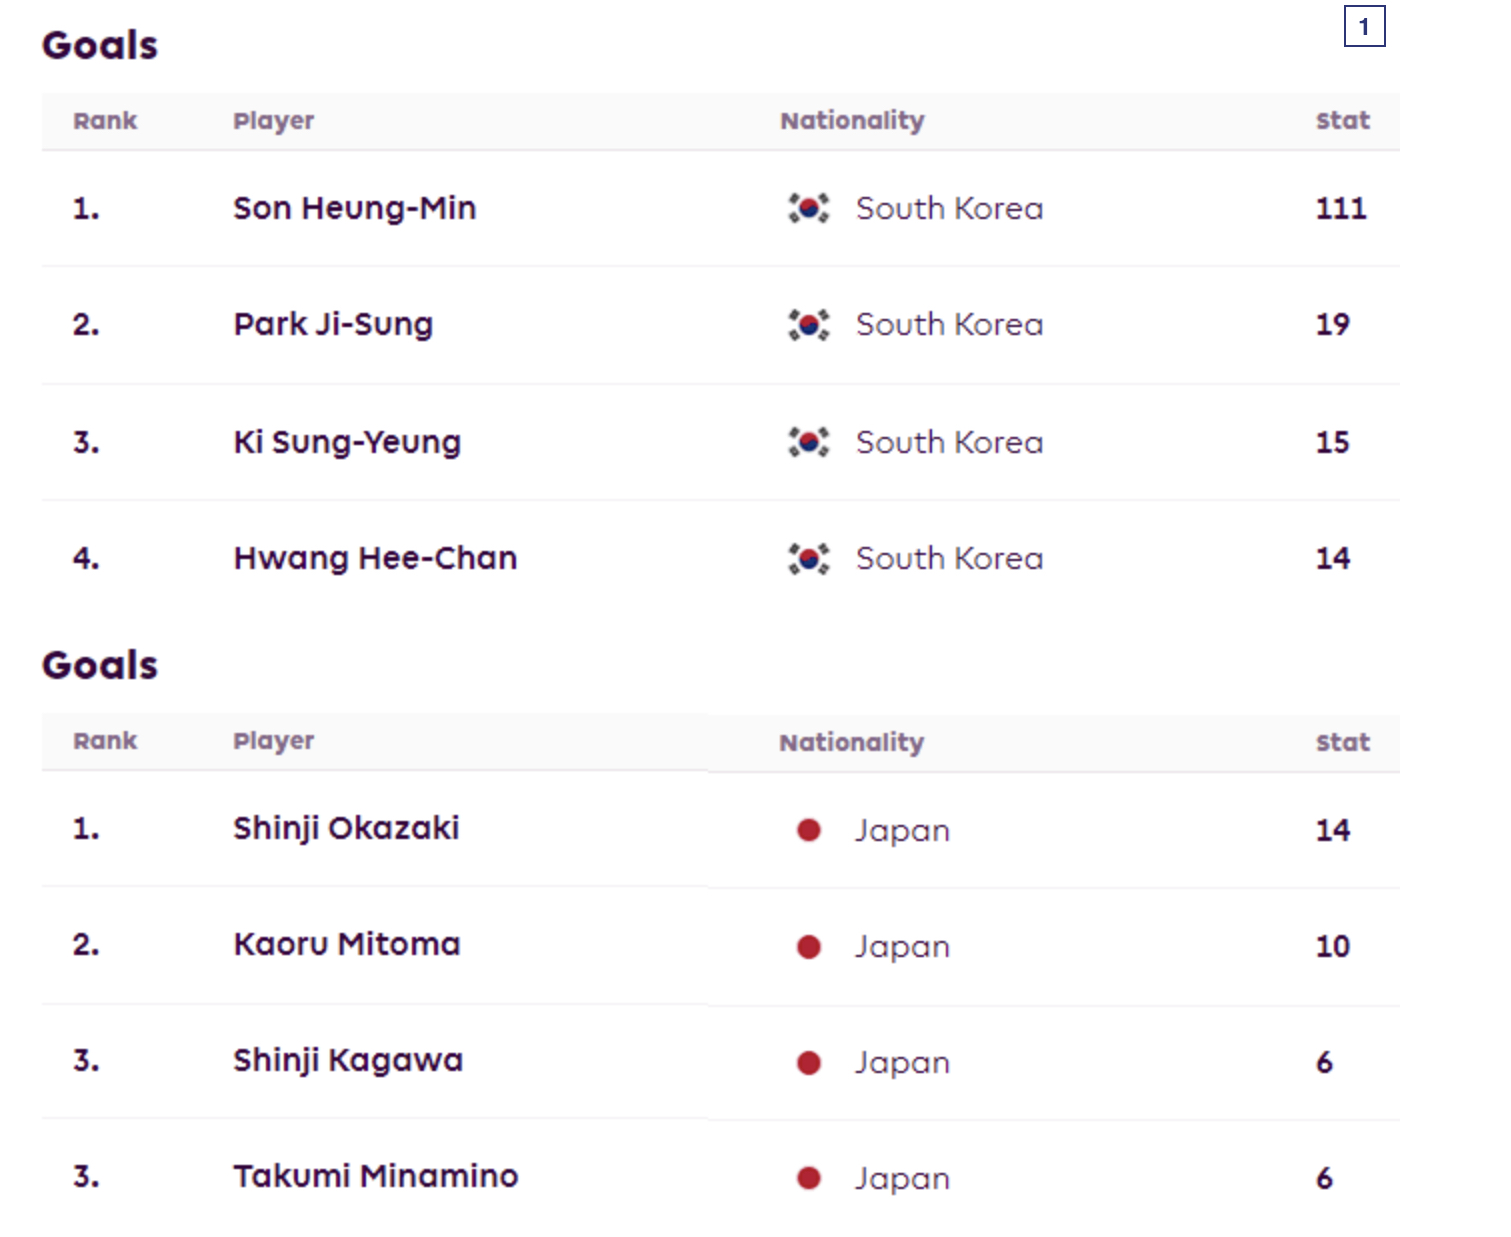Viewport: 1511px width, 1237px height.
Task: Click the Japan flag in Shinji Kagawa's row
Action: coord(808,1062)
